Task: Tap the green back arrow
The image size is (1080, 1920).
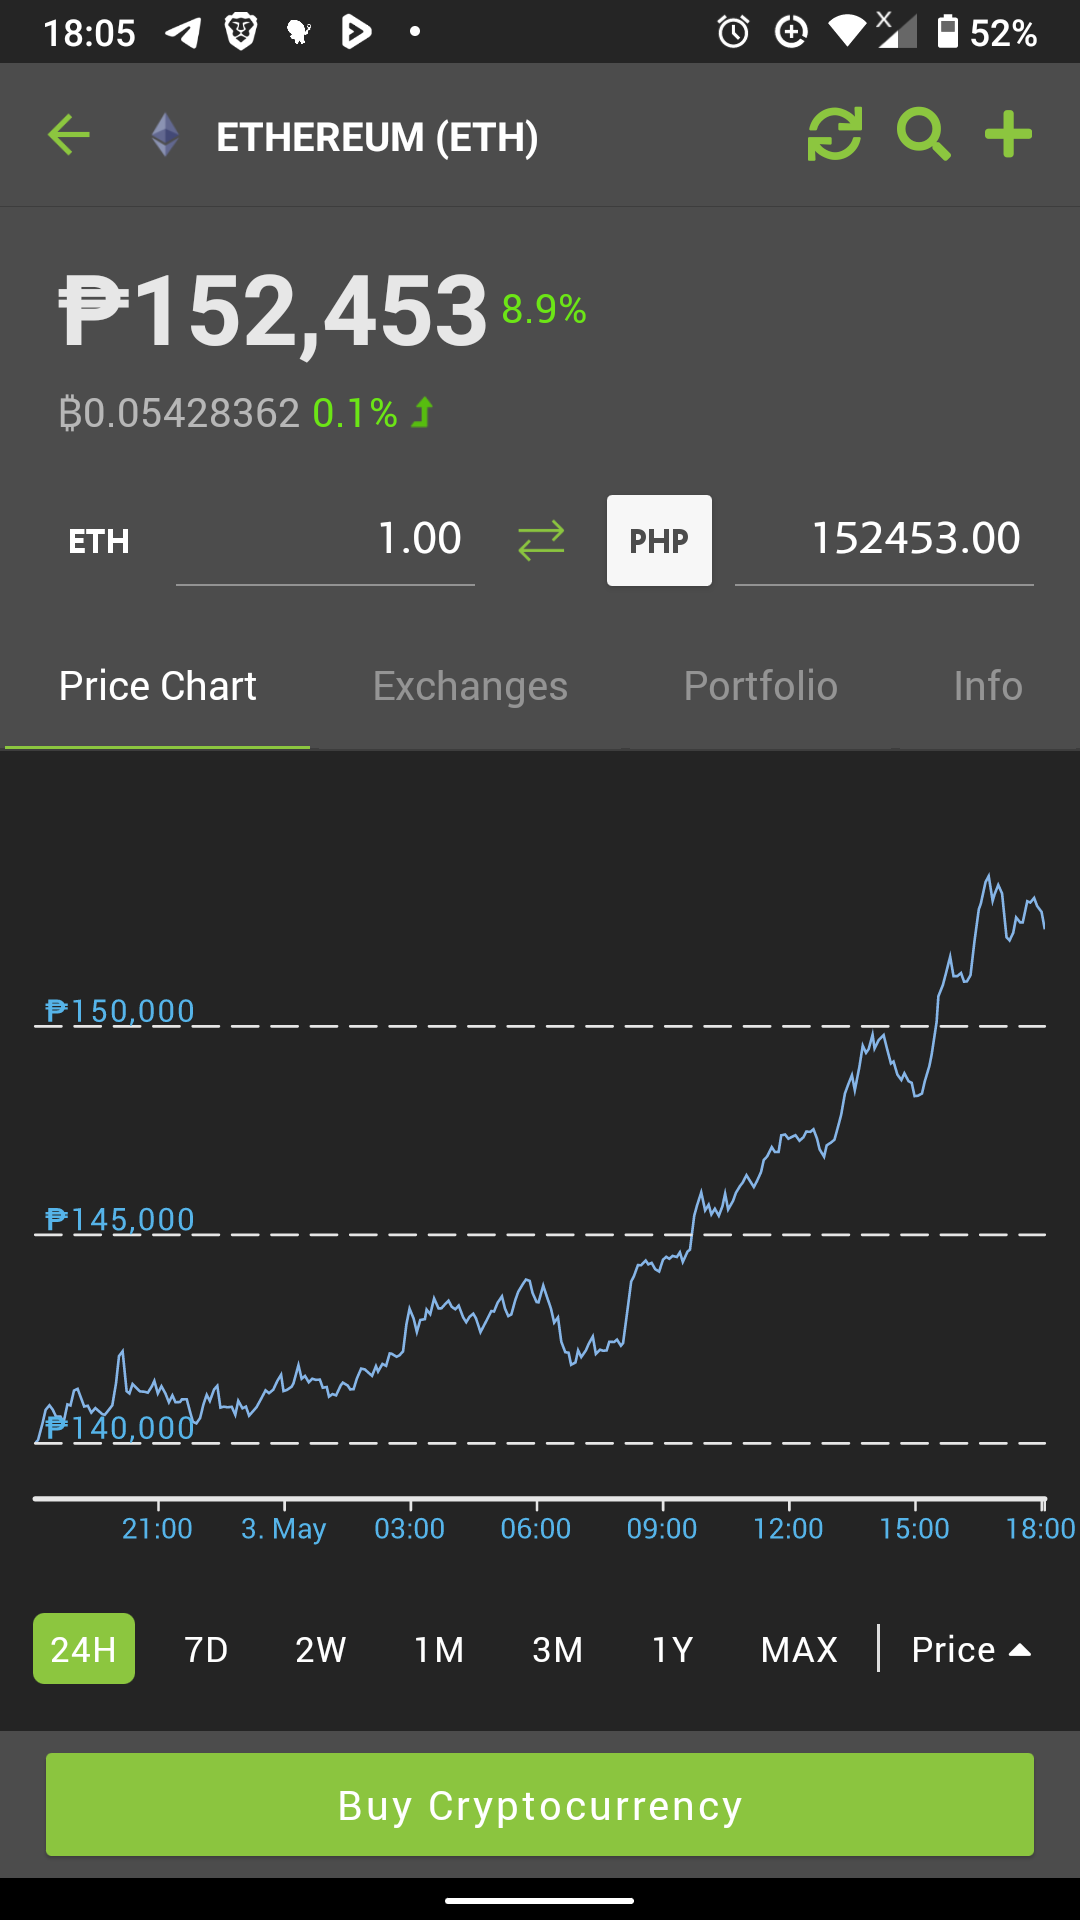Action: [x=68, y=135]
